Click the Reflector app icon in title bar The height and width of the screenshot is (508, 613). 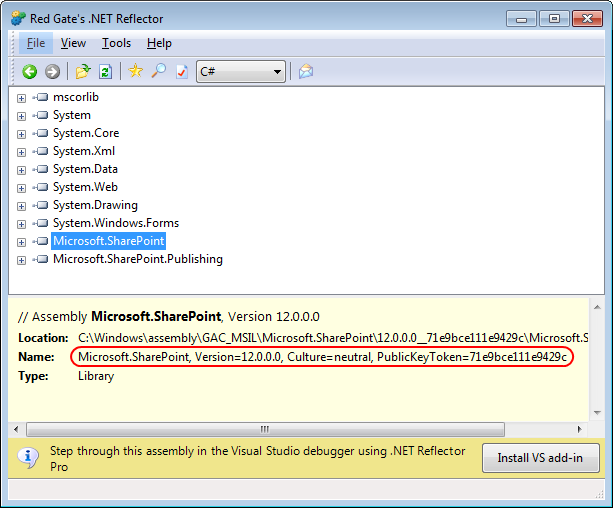18,18
